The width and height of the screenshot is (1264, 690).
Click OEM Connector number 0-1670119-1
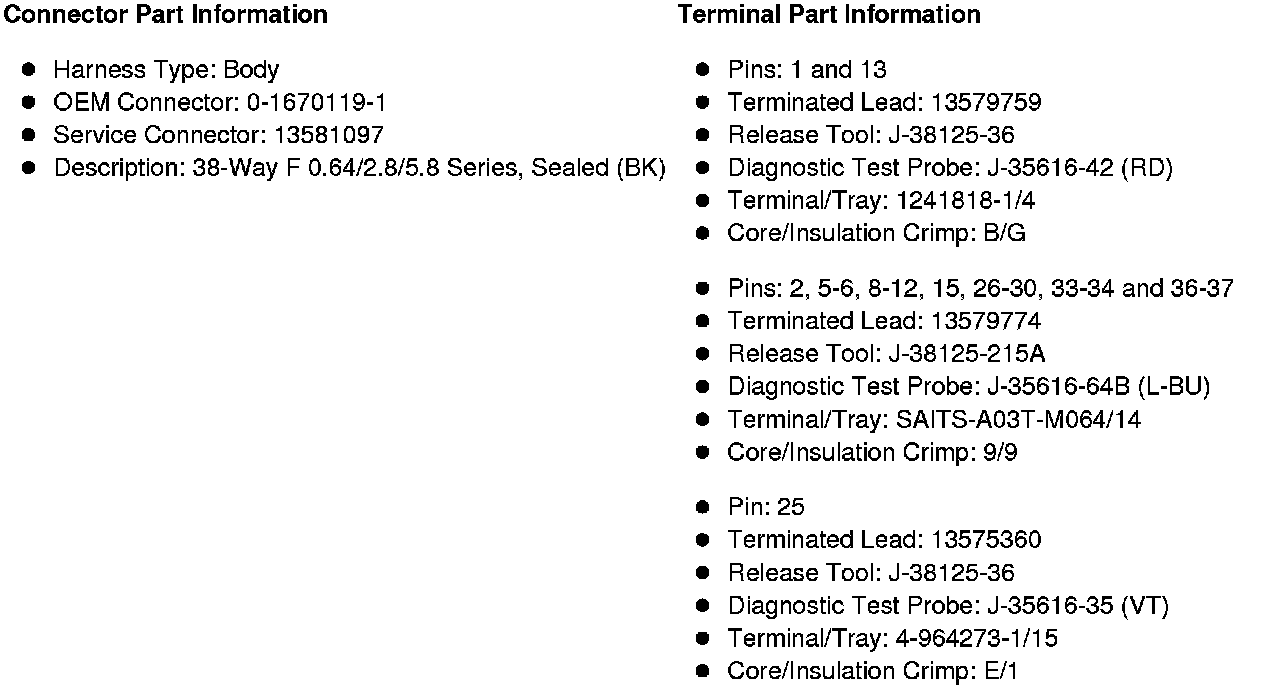click(316, 103)
